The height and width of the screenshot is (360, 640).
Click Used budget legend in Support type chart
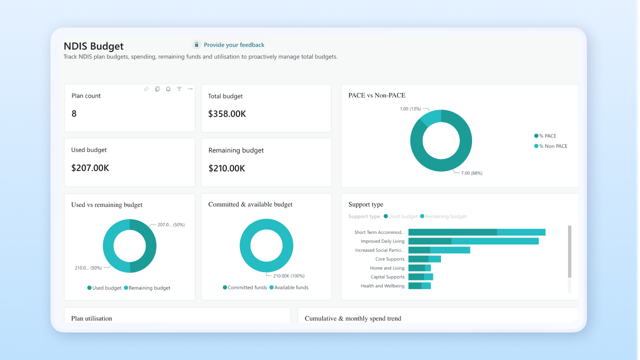point(401,216)
